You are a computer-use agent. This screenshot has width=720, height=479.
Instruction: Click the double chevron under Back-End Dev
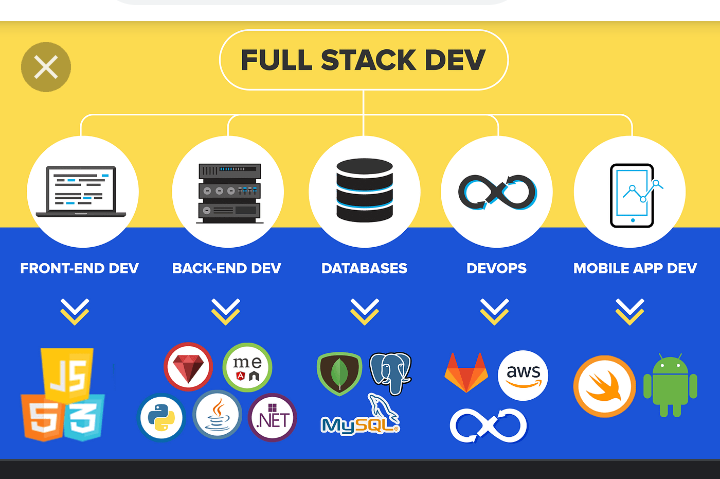click(x=225, y=312)
